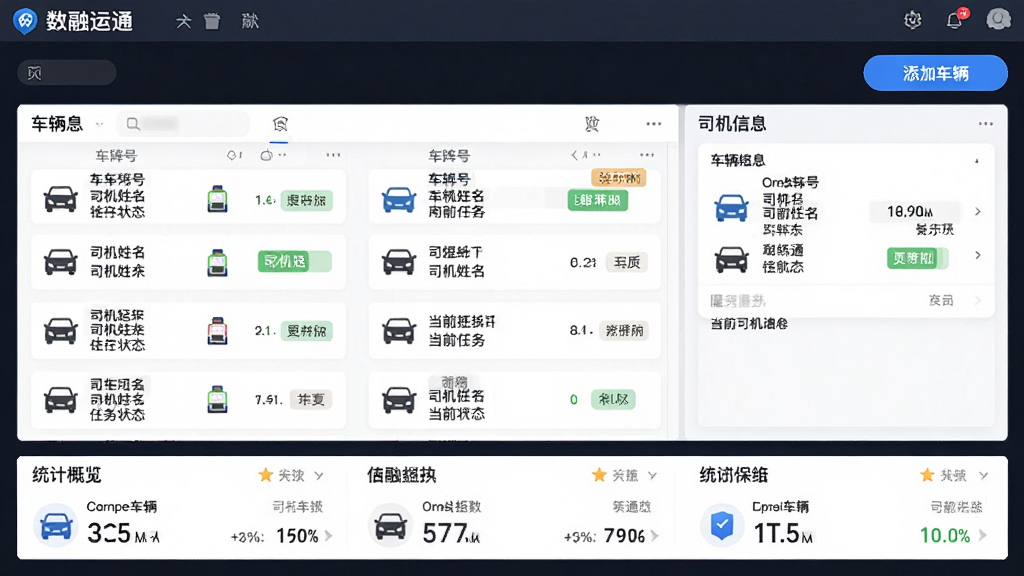1024x576 pixels.
Task: Click the car icon in the 7.91 card
Action: [60, 398]
